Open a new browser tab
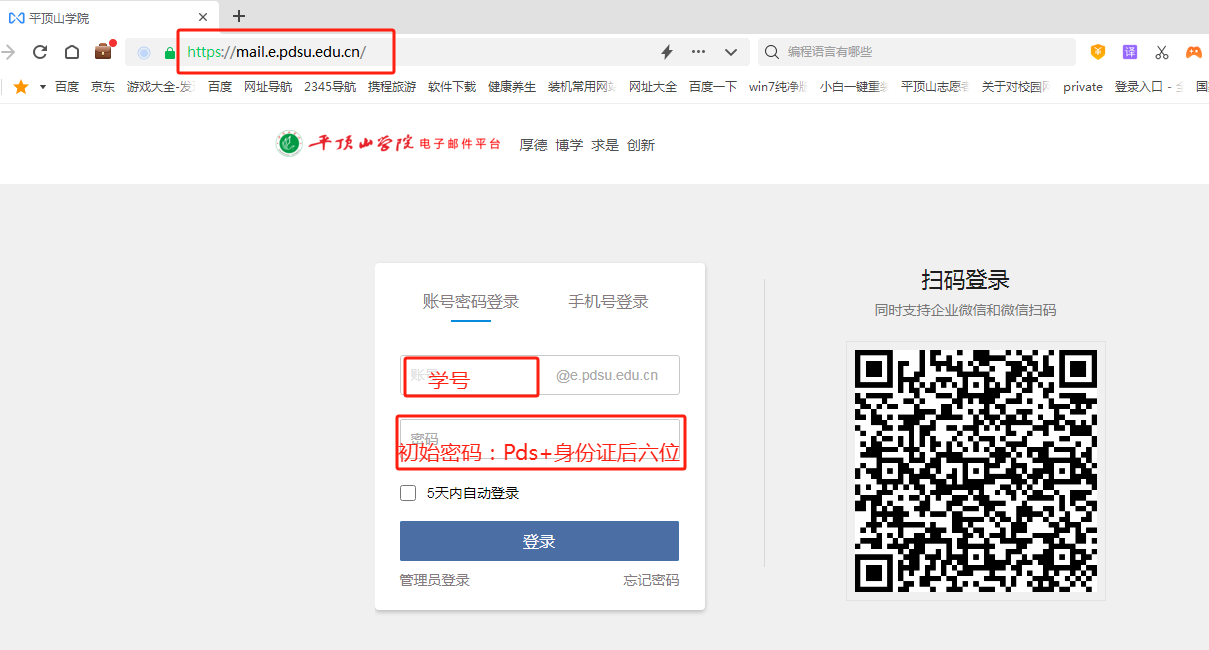Viewport: 1209px width, 650px height. [239, 16]
